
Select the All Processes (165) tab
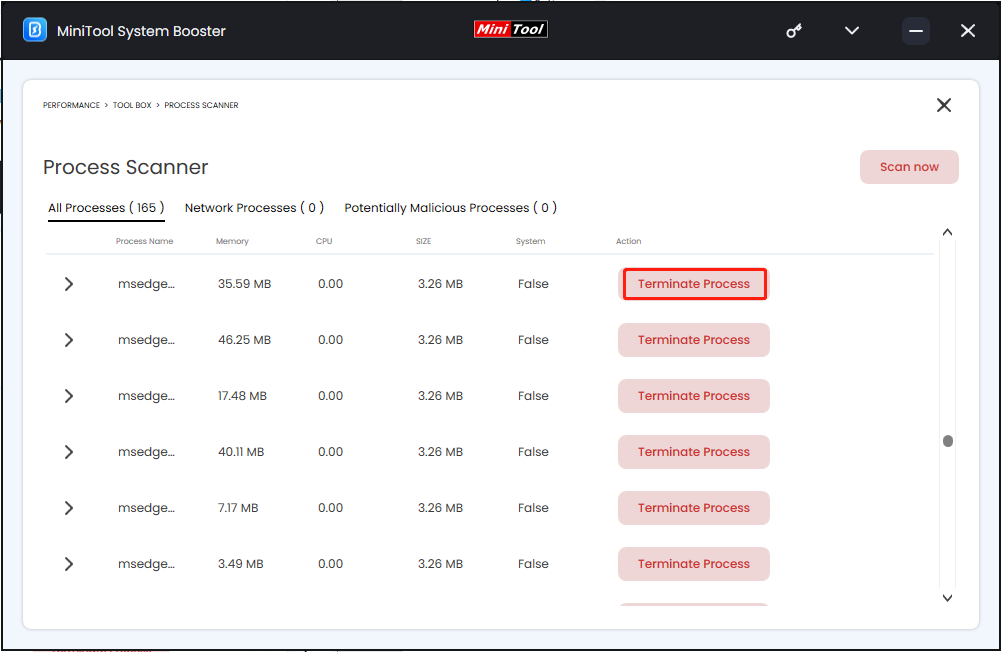pyautogui.click(x=106, y=208)
